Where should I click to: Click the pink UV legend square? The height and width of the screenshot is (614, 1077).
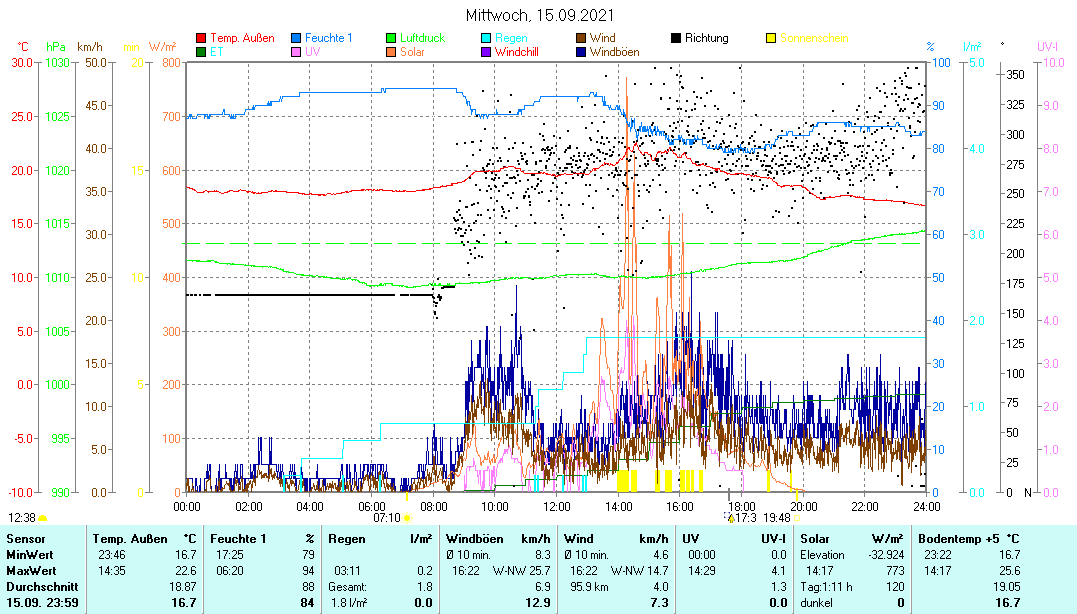pos(296,52)
